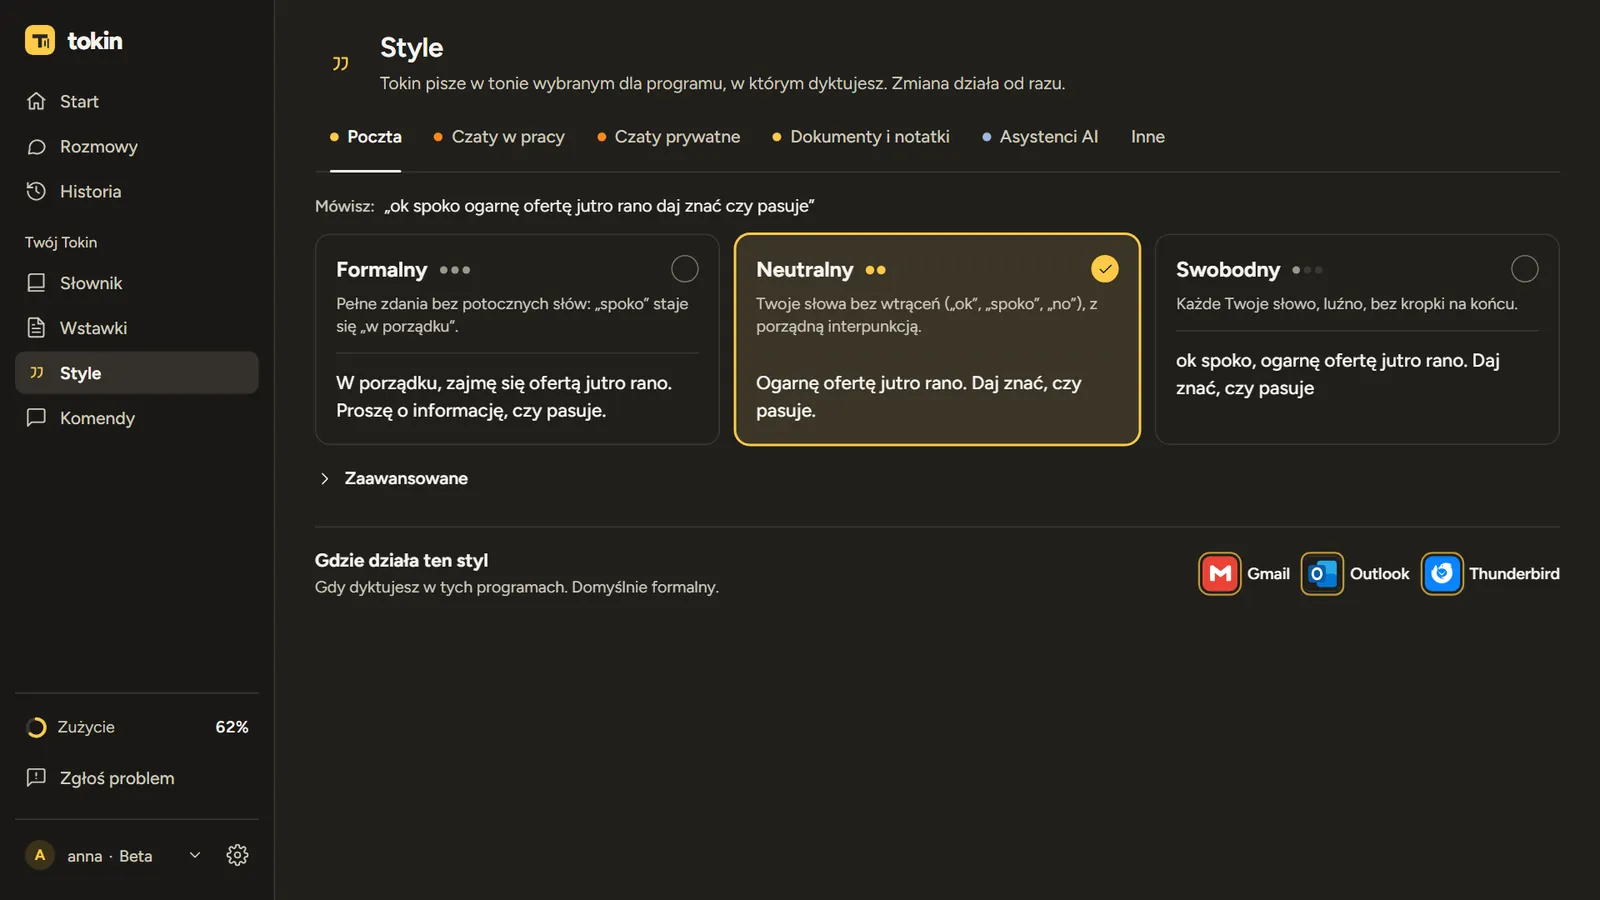Click the Thunderbird label
The height and width of the screenshot is (900, 1600).
point(1514,574)
